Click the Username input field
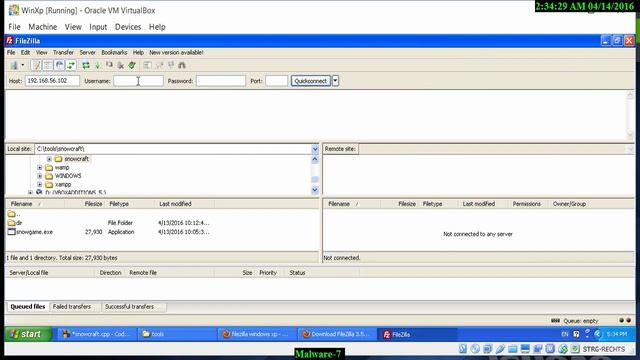 click(138, 81)
